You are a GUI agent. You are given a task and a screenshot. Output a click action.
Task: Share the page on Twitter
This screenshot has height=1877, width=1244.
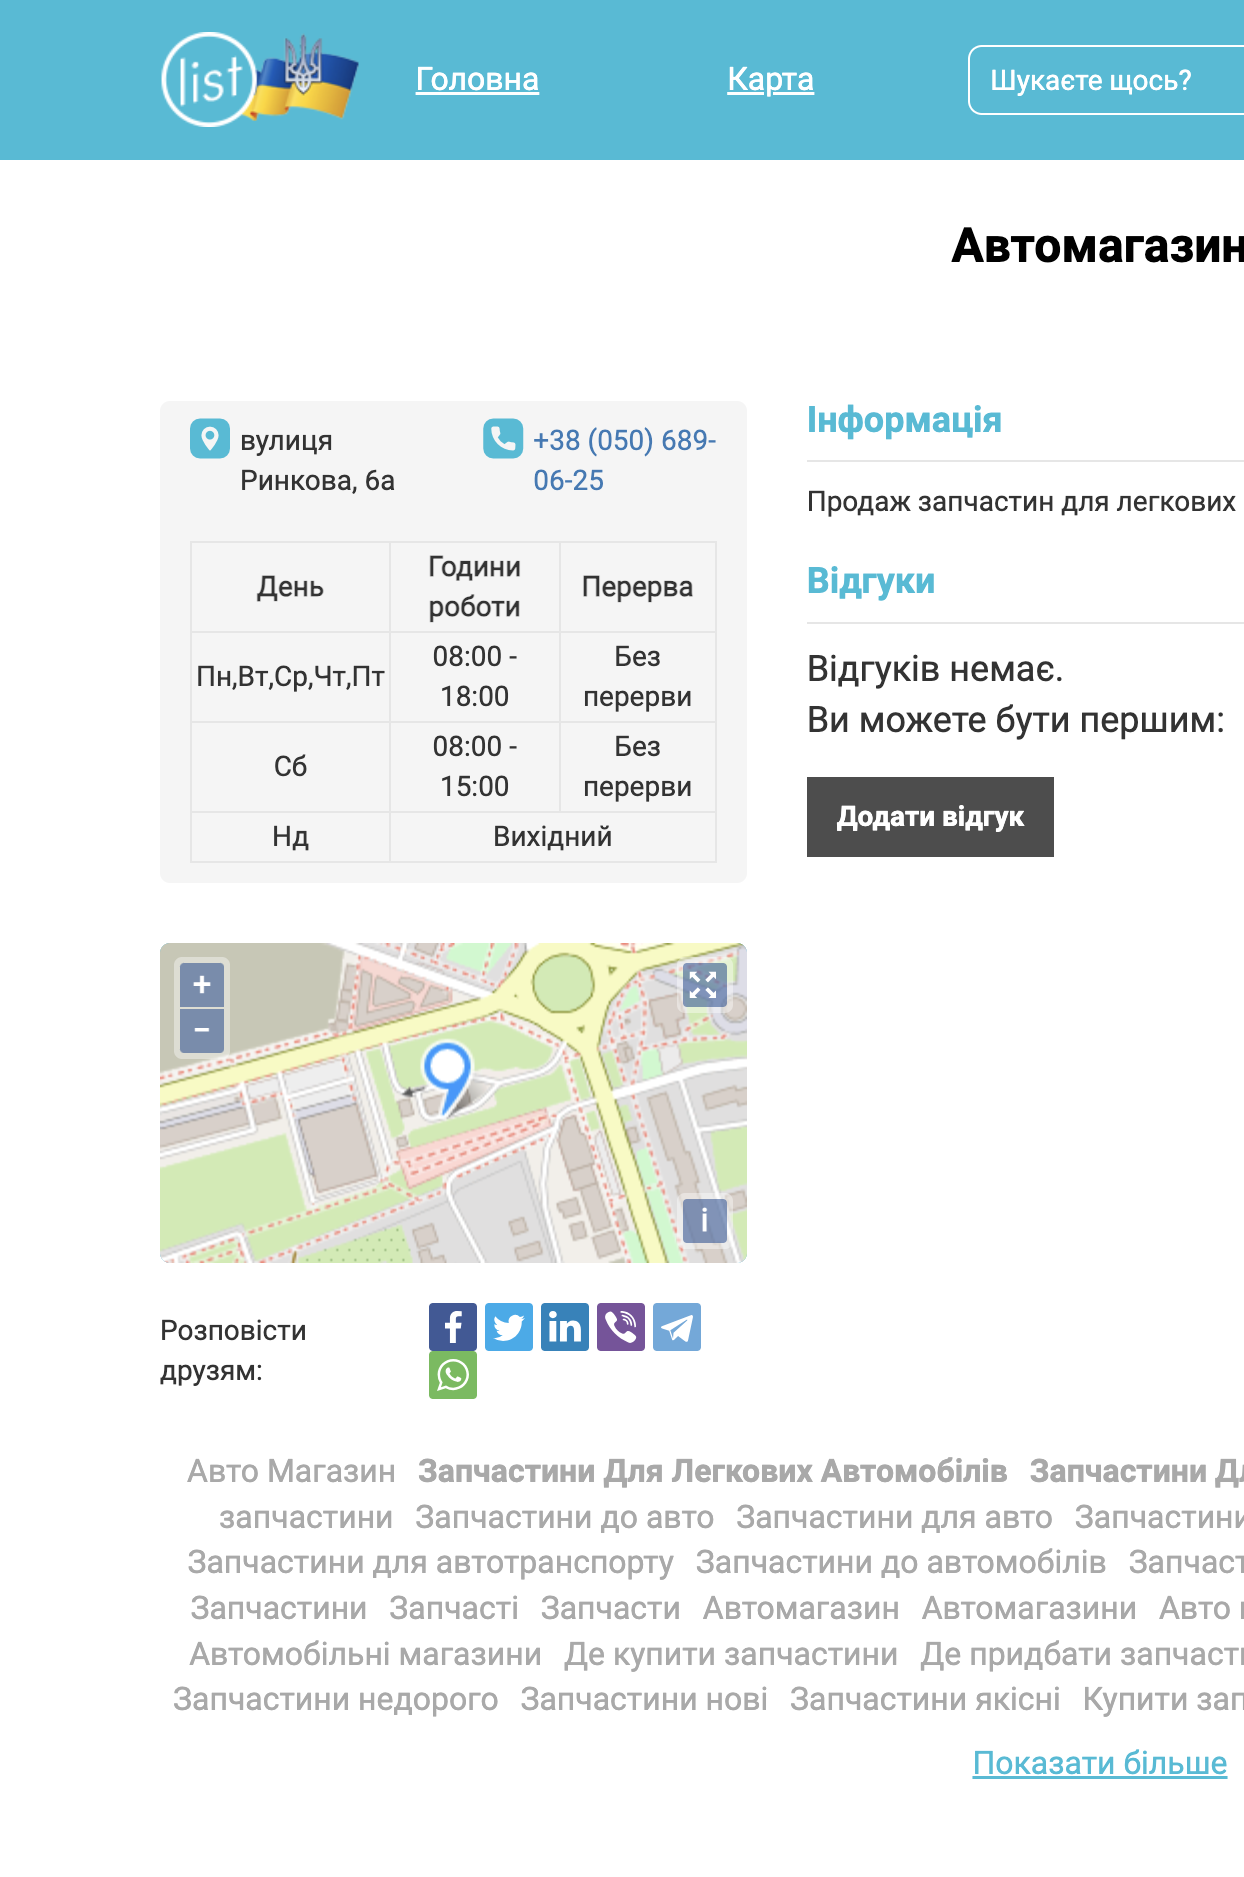(x=509, y=1327)
